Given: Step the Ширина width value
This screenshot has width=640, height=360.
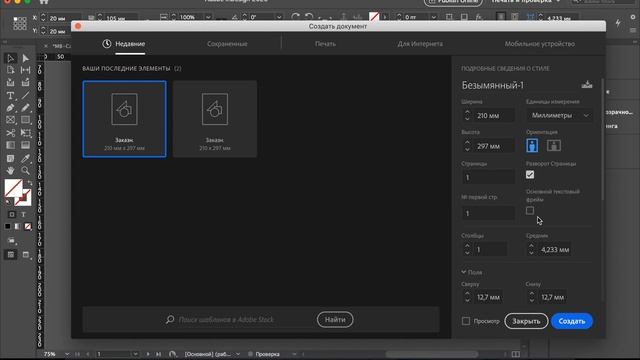Looking at the screenshot, I should (x=467, y=116).
